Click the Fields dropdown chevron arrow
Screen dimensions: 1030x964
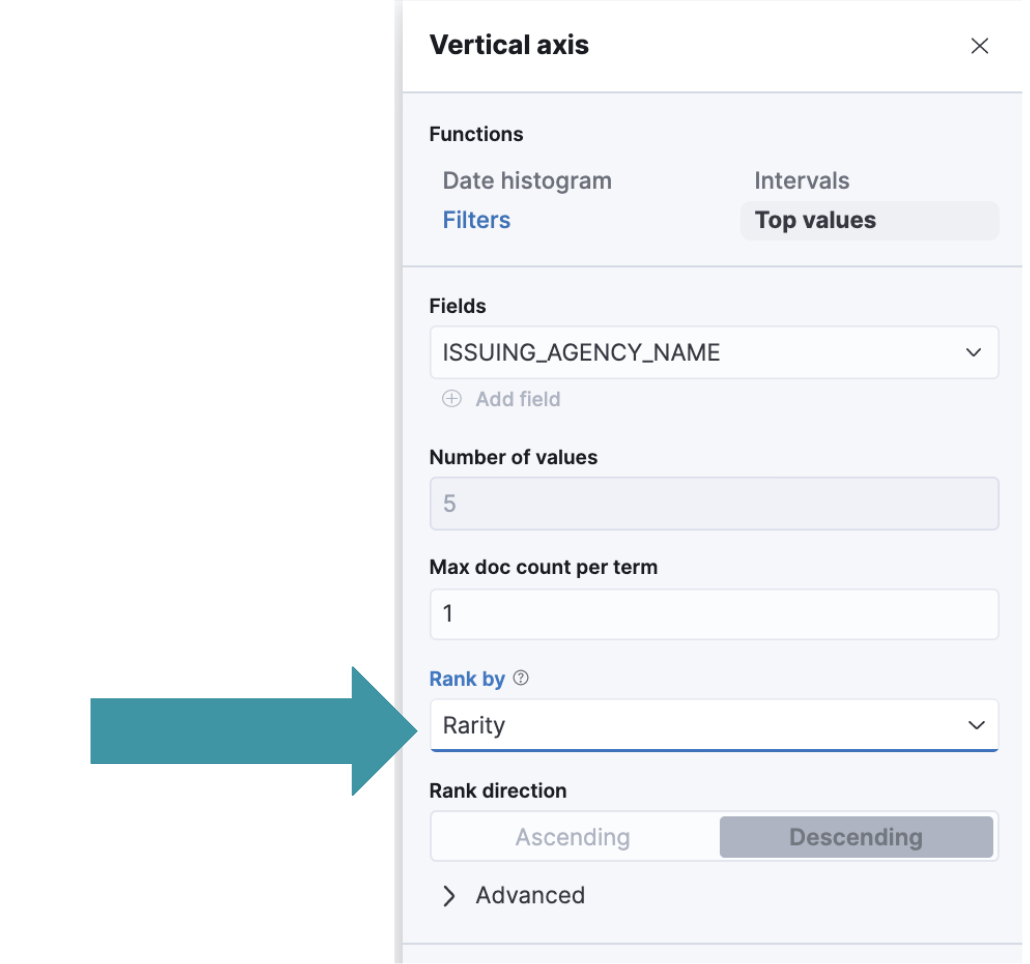click(973, 352)
